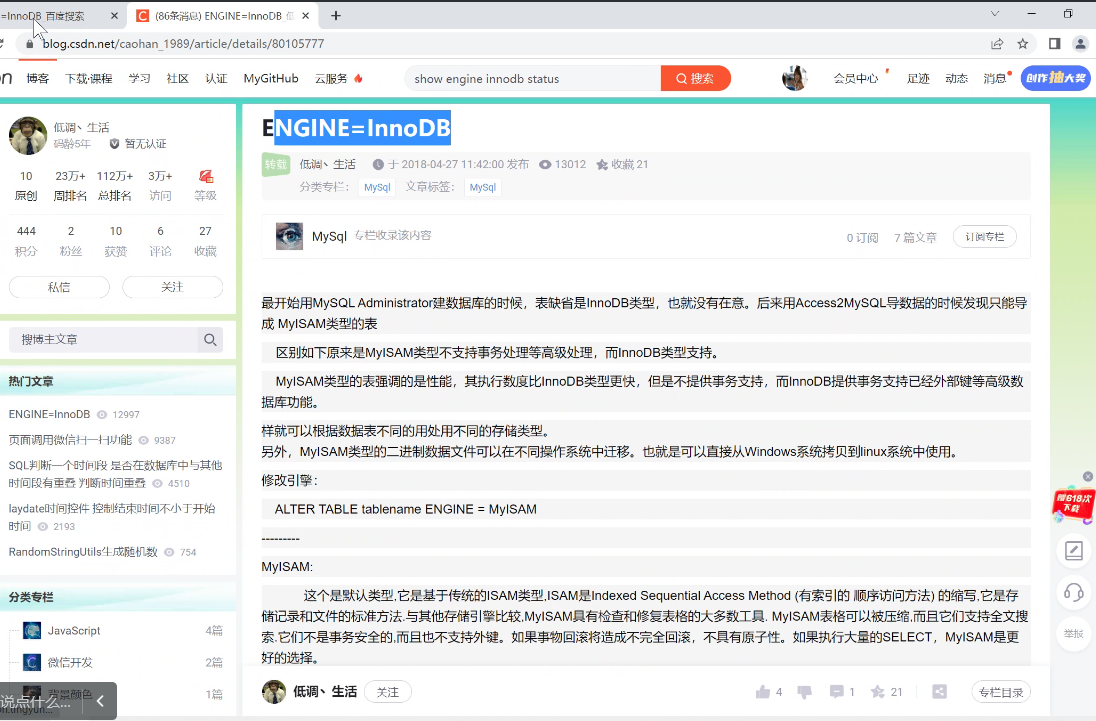This screenshot has height=721, width=1096.
Task: Click the share icon below the article
Action: pyautogui.click(x=939, y=690)
